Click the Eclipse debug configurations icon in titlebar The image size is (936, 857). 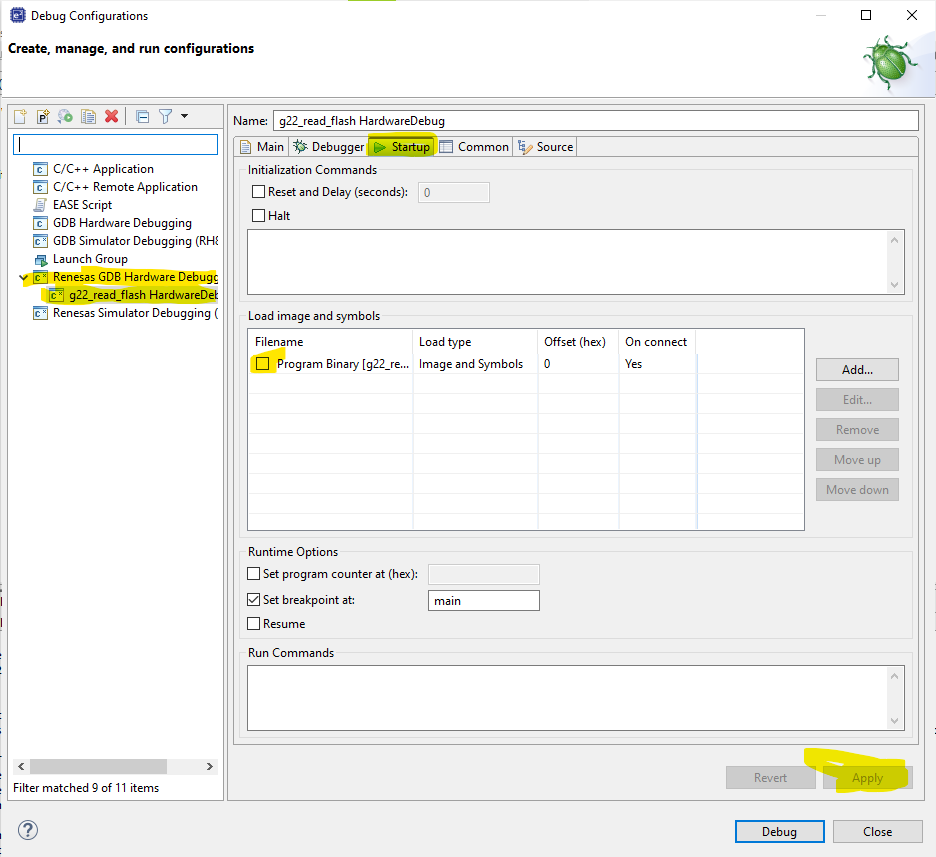point(17,15)
